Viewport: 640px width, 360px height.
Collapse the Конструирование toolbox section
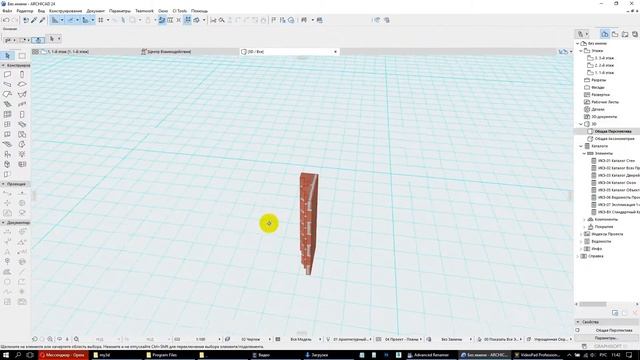(x=3, y=65)
